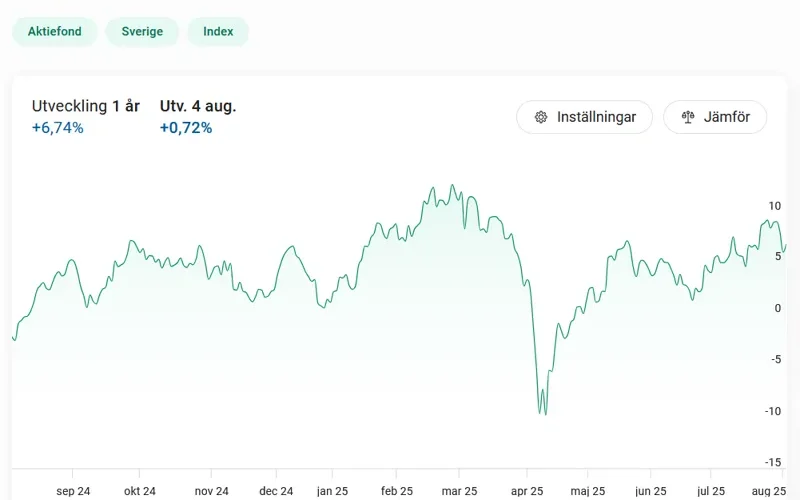The image size is (800, 500).
Task: Click the feb 25 axis label
Action: 397,491
